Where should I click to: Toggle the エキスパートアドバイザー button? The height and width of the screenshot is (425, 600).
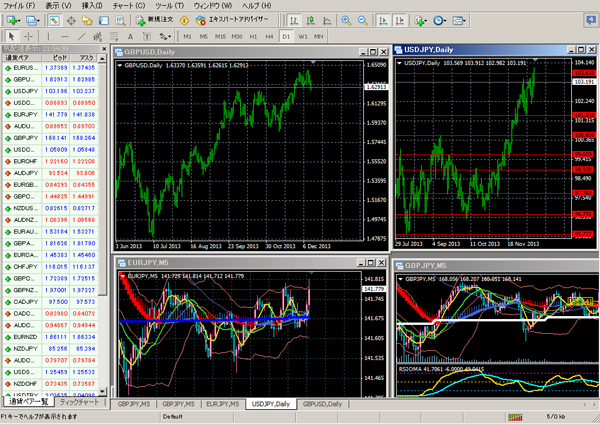click(x=232, y=20)
